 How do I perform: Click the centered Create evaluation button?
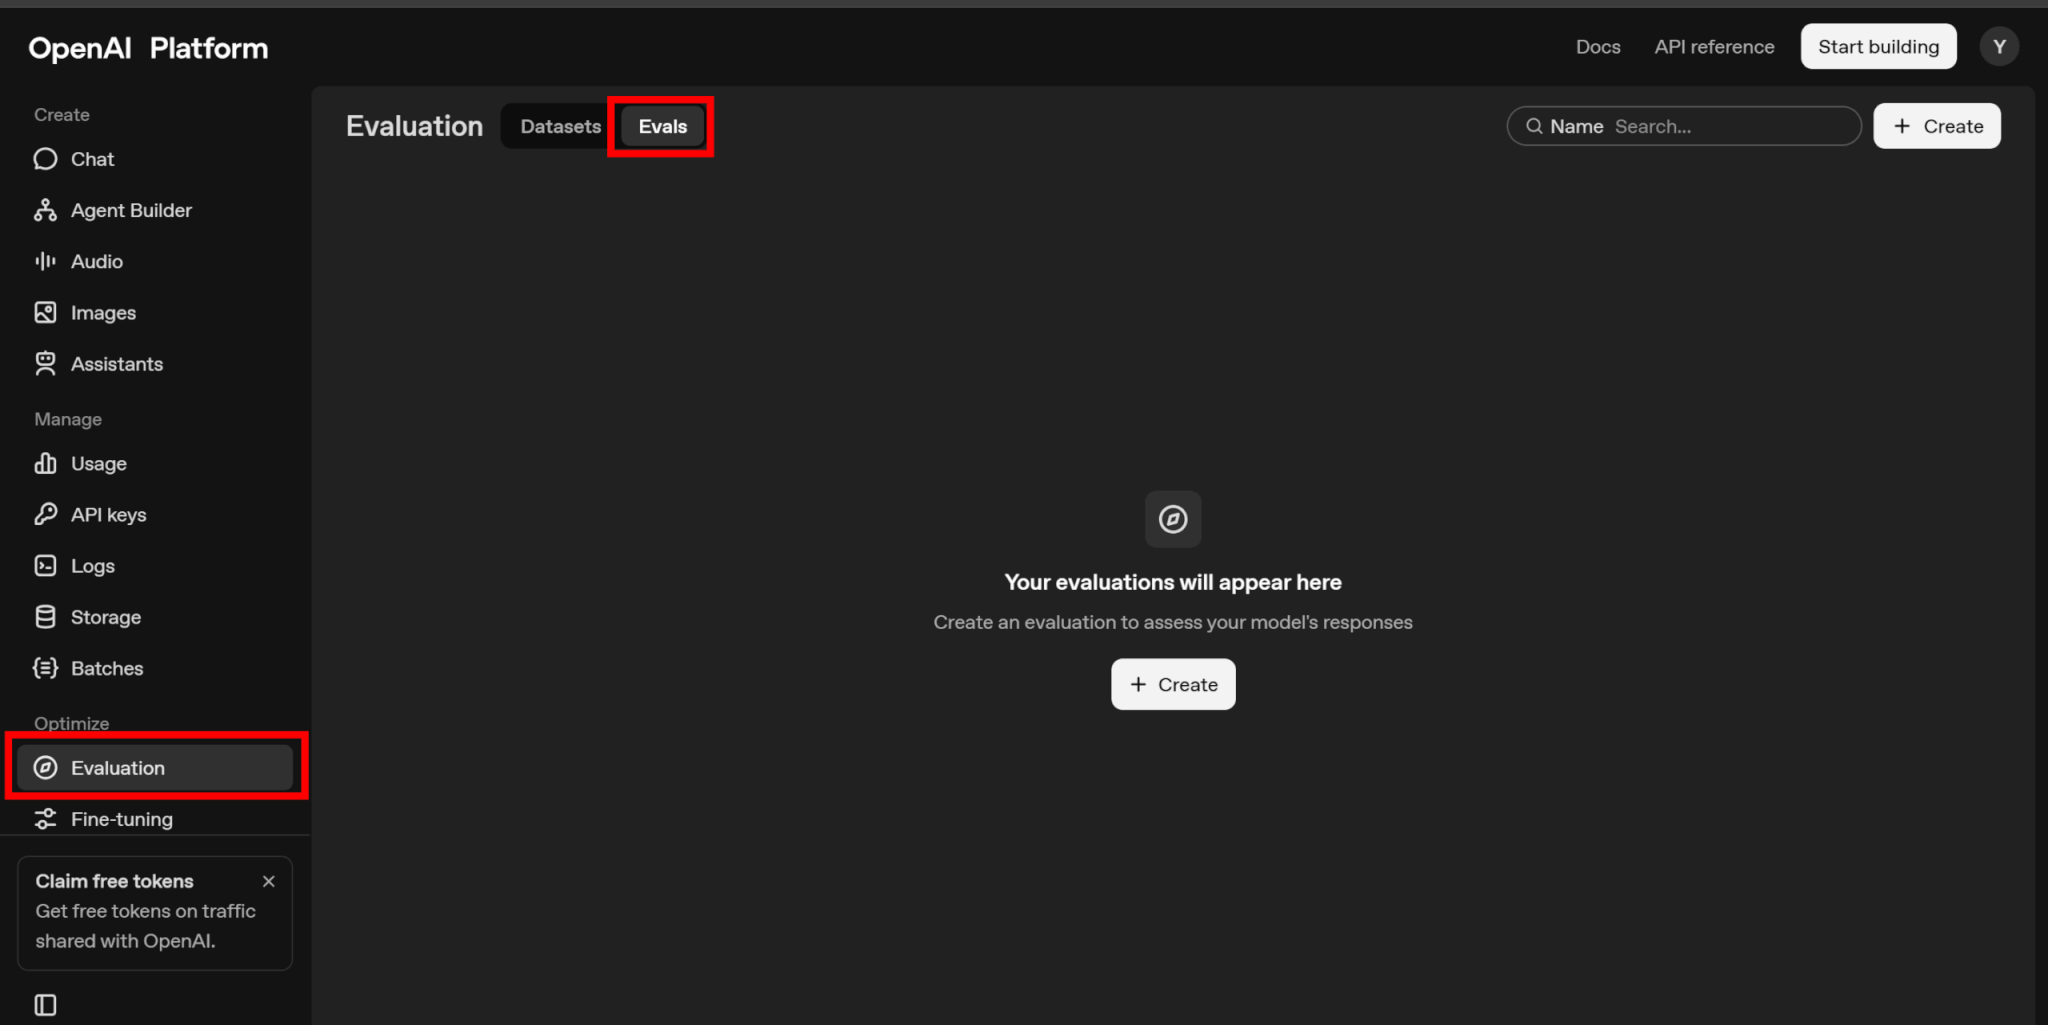point(1173,685)
